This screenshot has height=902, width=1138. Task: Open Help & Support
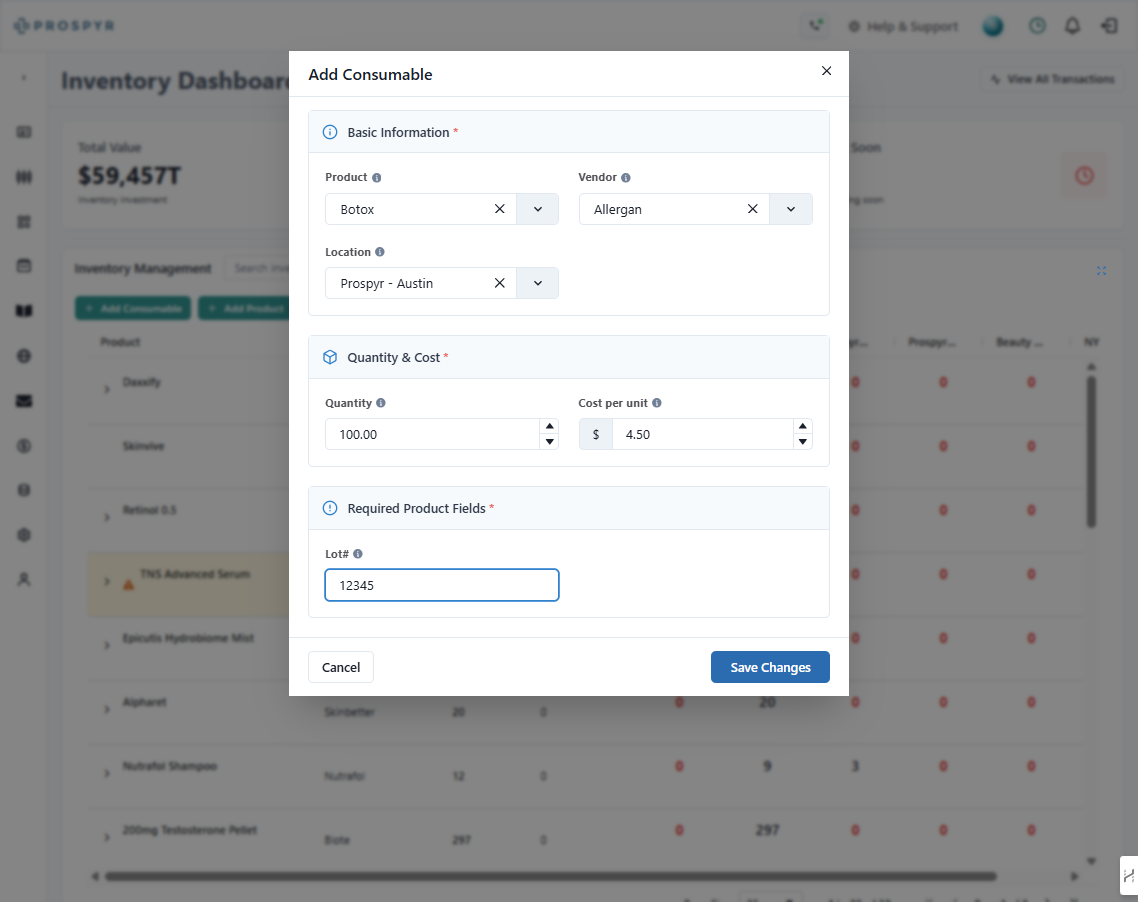click(903, 27)
